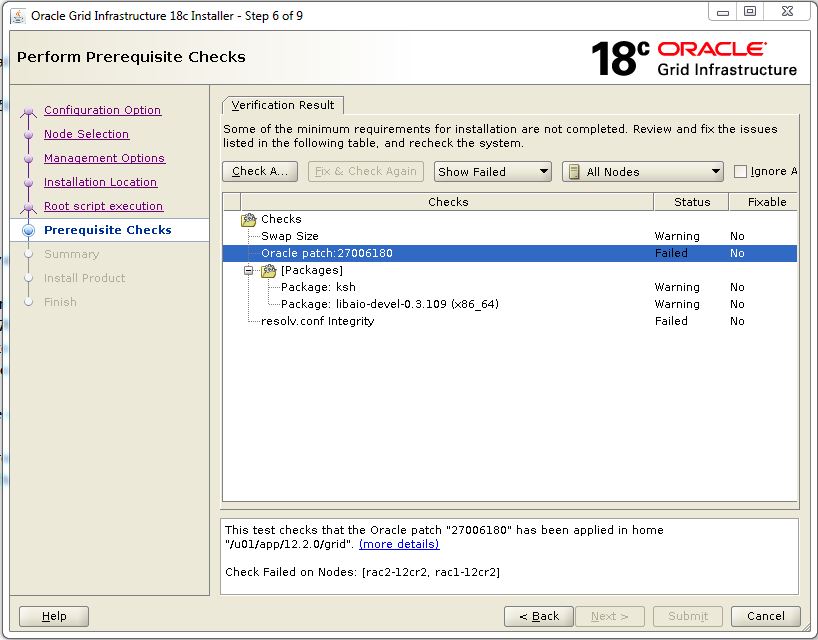Select the Package: ksh row
Screen dimensions: 818x640
[x=510, y=287]
